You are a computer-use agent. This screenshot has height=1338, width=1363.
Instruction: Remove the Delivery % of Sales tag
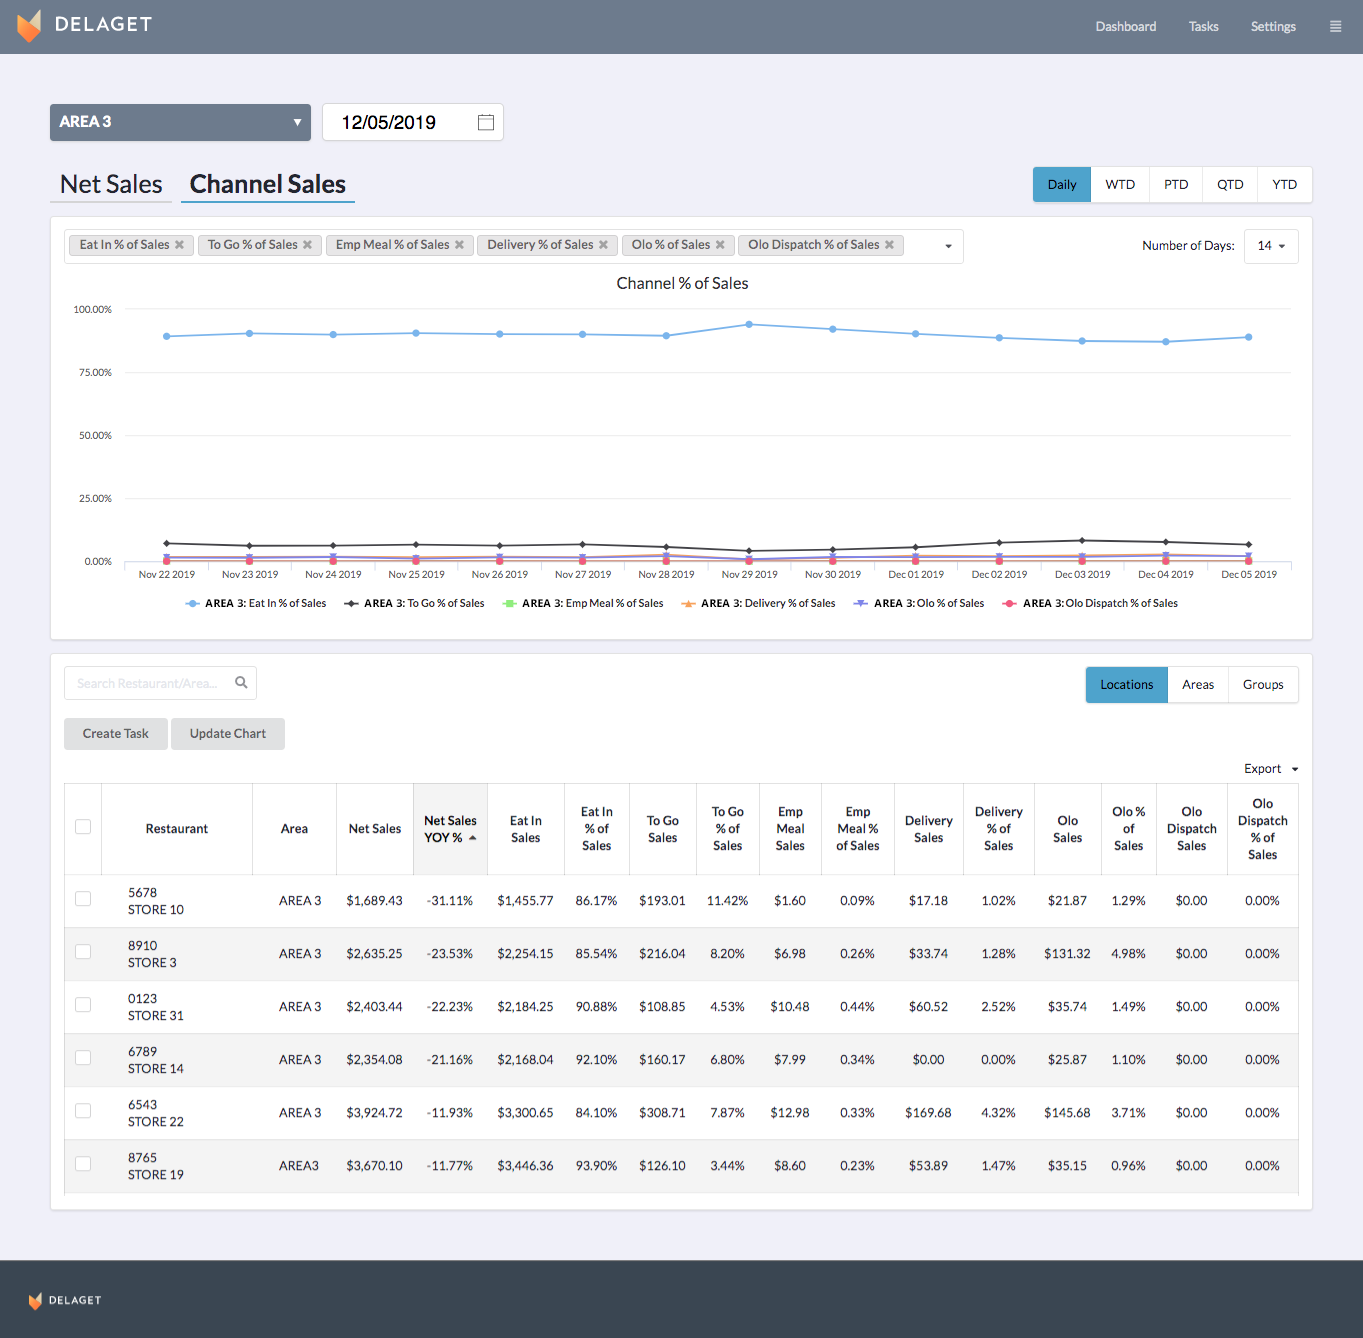(603, 245)
